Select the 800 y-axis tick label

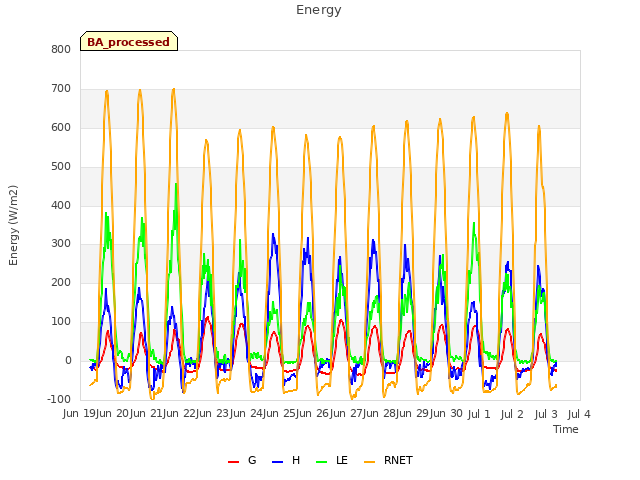click(x=61, y=49)
